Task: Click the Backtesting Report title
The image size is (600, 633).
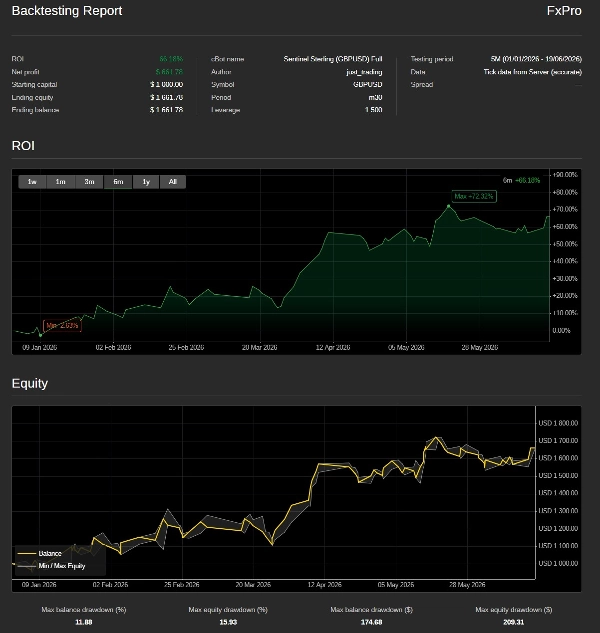Action: (x=67, y=11)
